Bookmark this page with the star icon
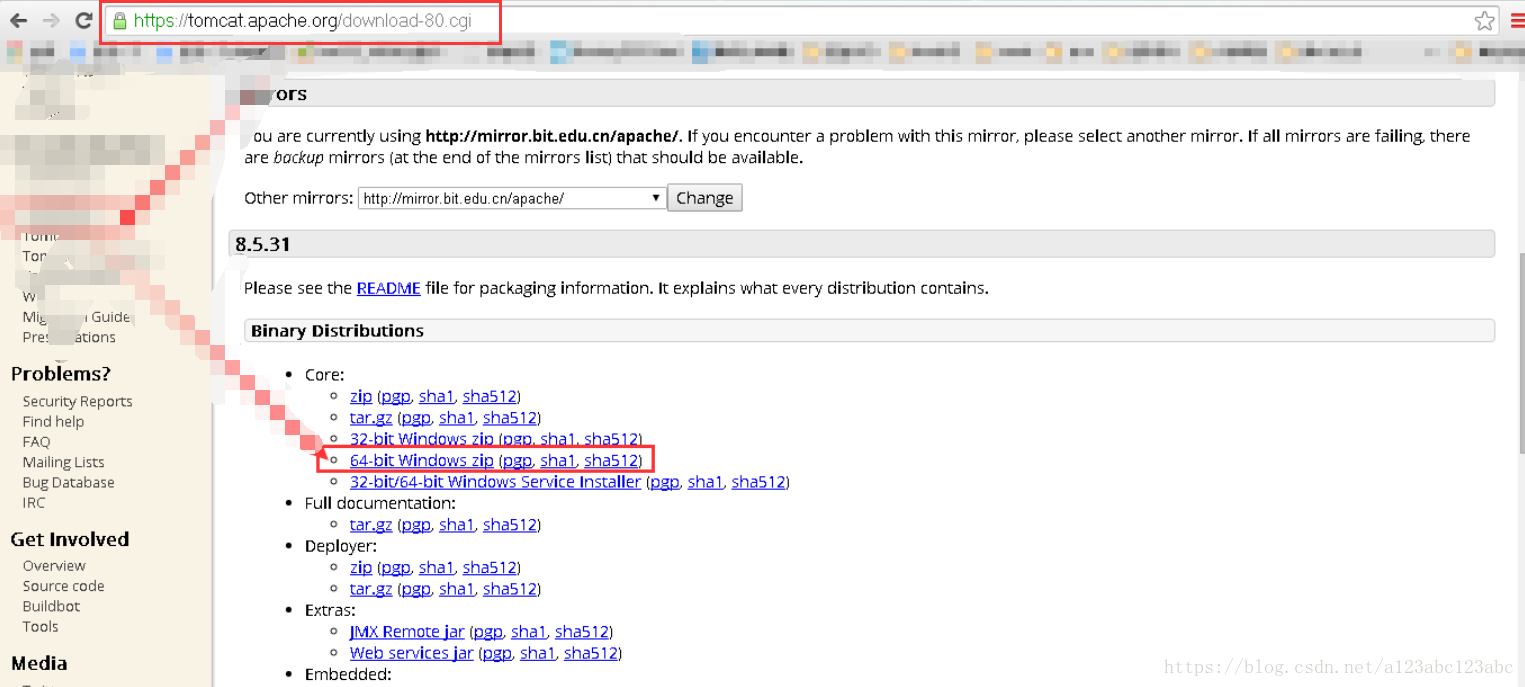This screenshot has height=687, width=1525. point(1484,20)
